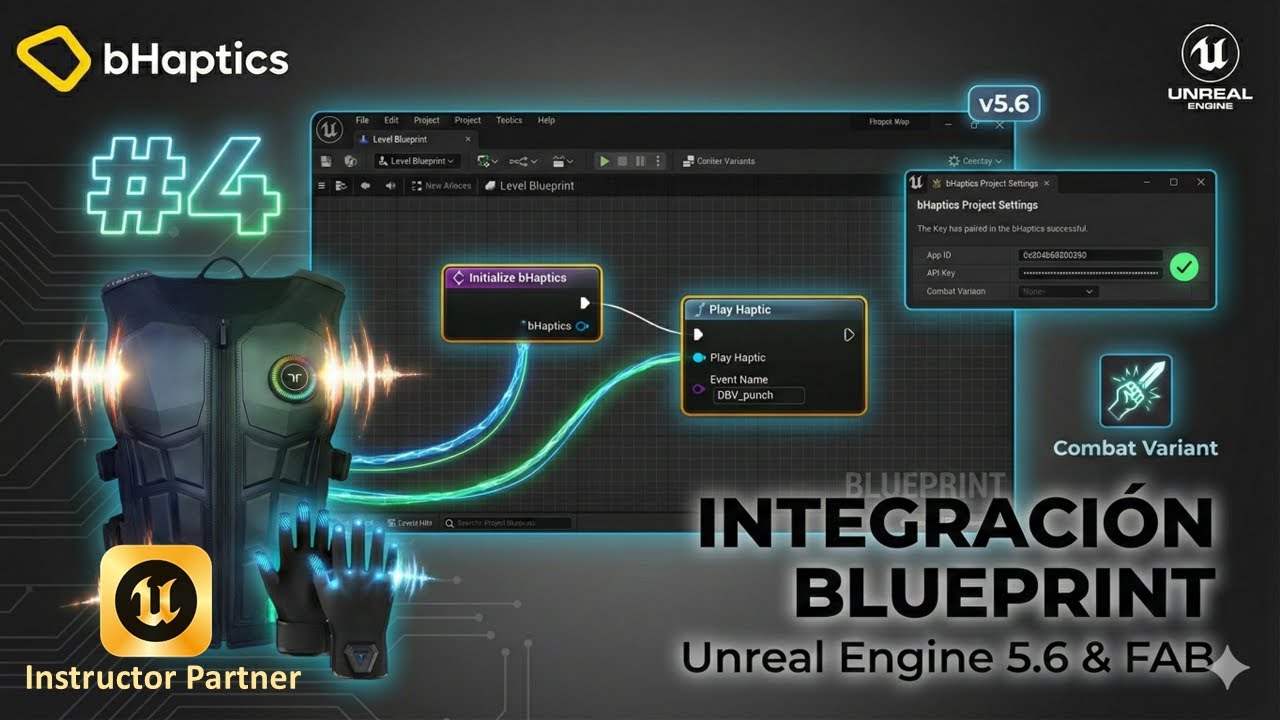Click the bHaptics logo
This screenshot has height=720, width=1280.
[x=153, y=58]
